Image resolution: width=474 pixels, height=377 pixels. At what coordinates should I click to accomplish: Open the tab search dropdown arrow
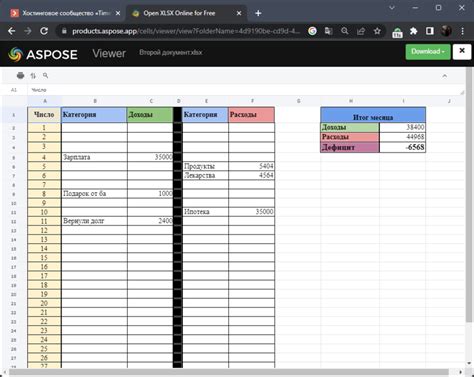[392, 8]
